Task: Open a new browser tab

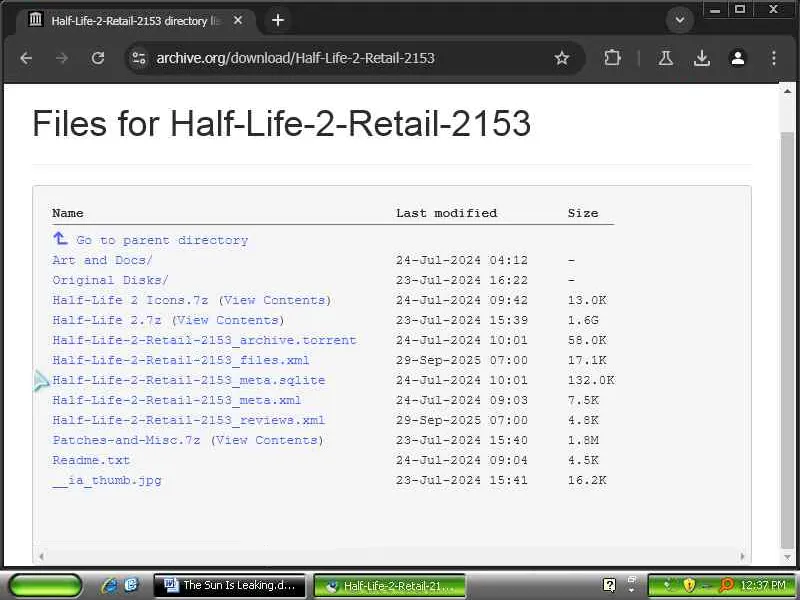Action: coord(278,20)
